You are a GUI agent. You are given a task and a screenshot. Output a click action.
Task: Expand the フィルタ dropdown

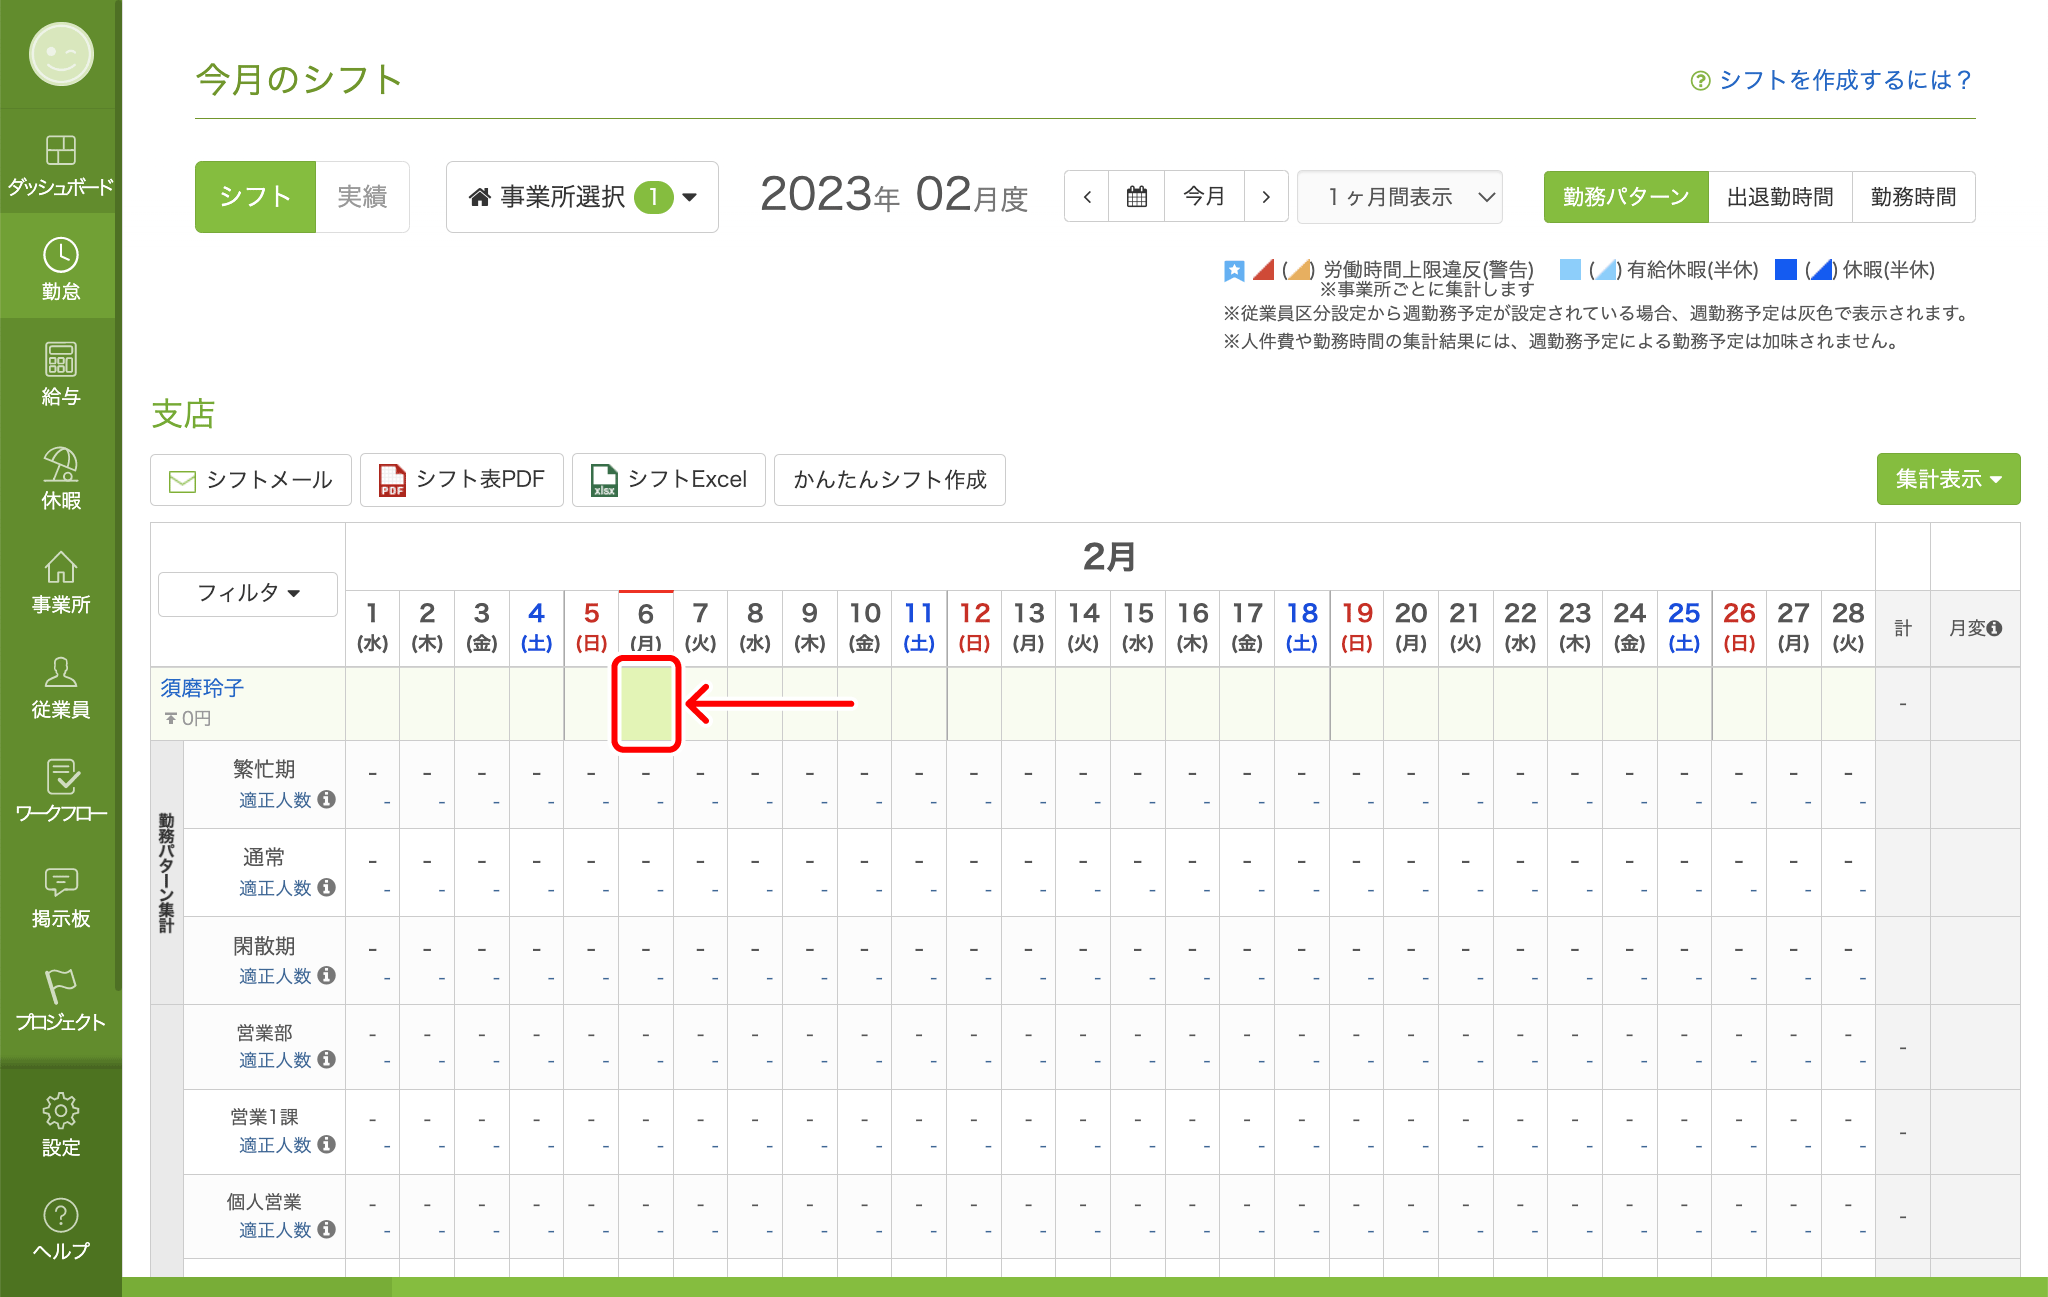pos(248,593)
